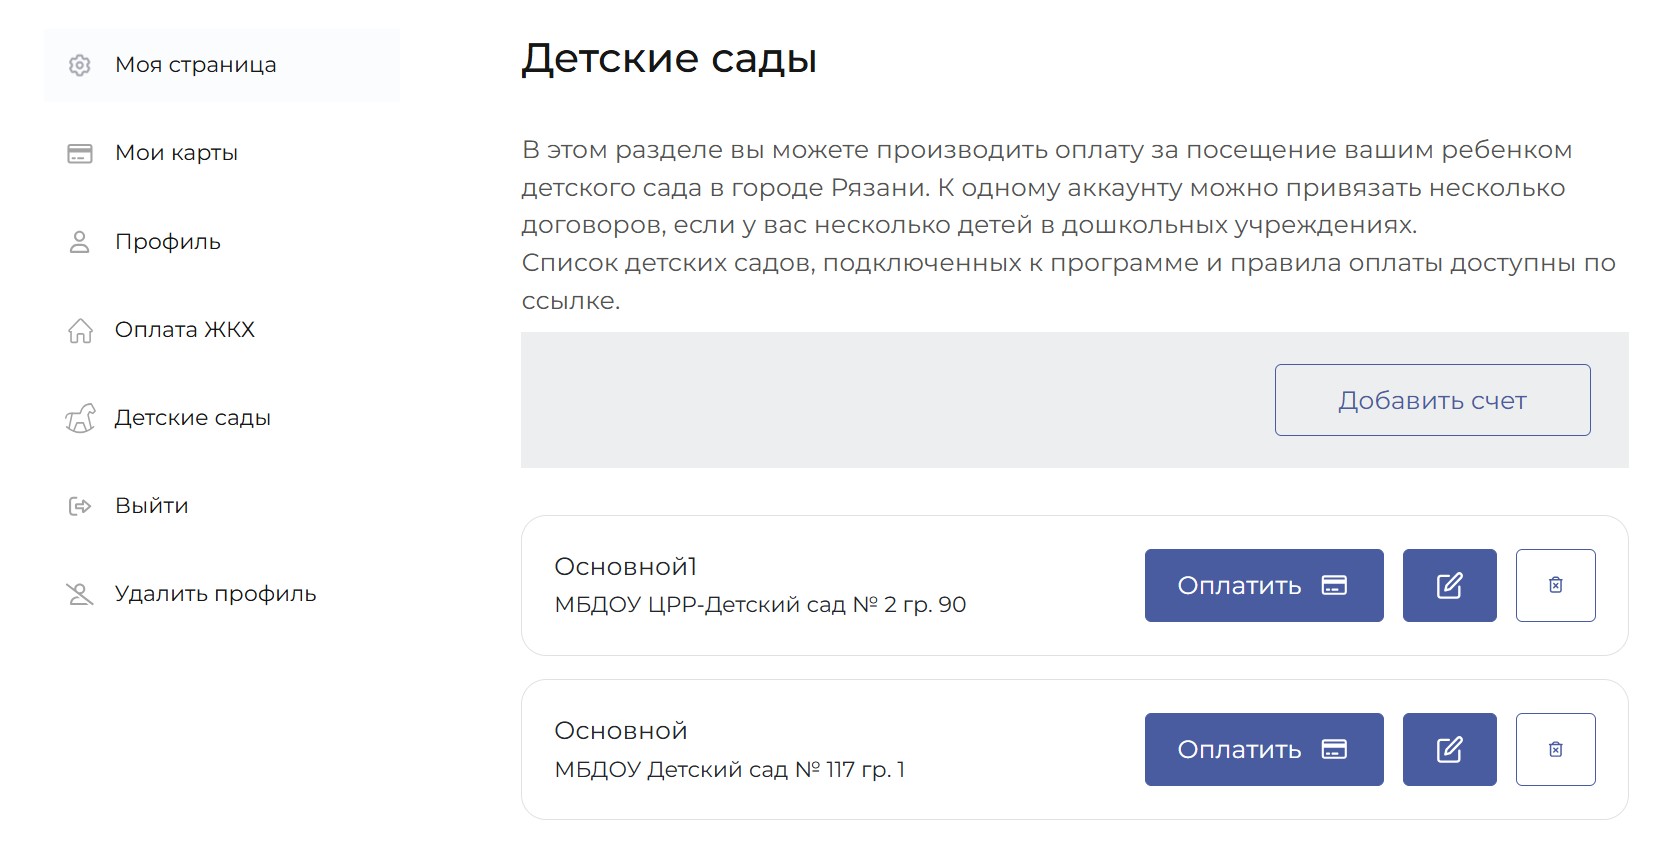The image size is (1659, 864).
Task: Select Оплата ЖКХ in the sidebar
Action: tap(185, 330)
